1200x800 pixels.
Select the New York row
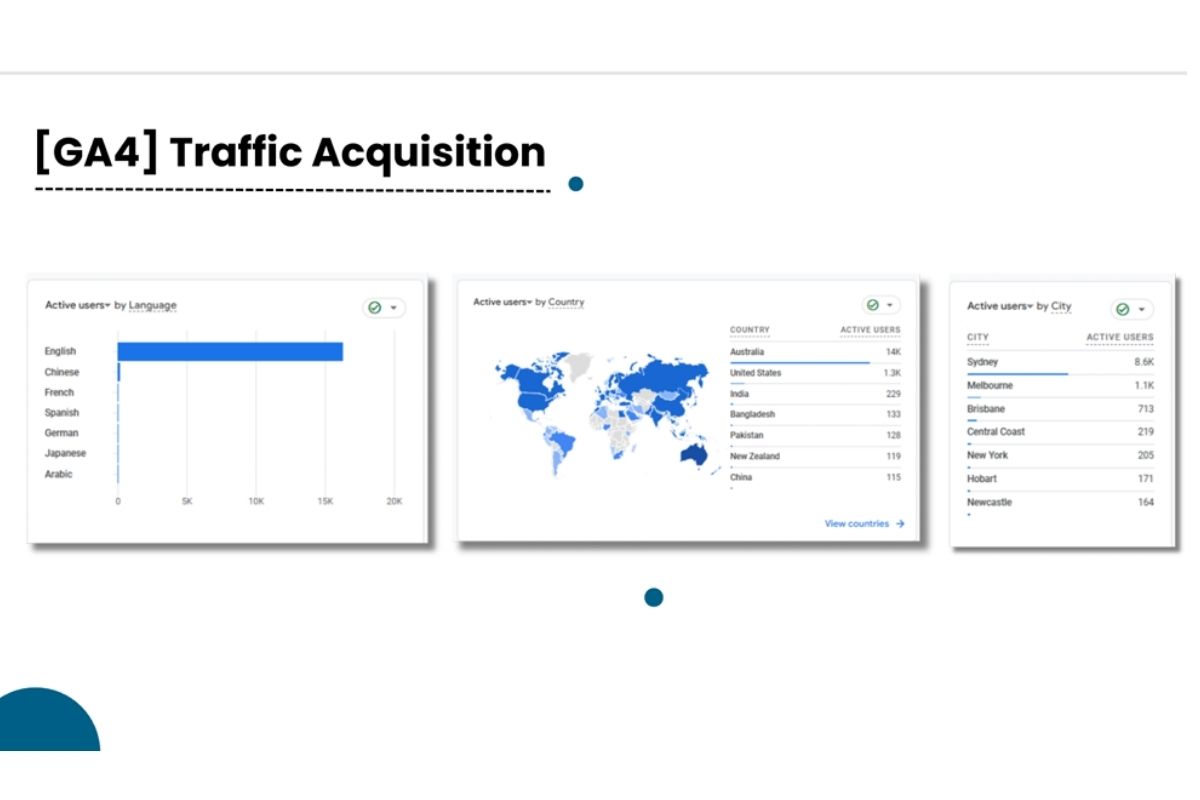1060,455
